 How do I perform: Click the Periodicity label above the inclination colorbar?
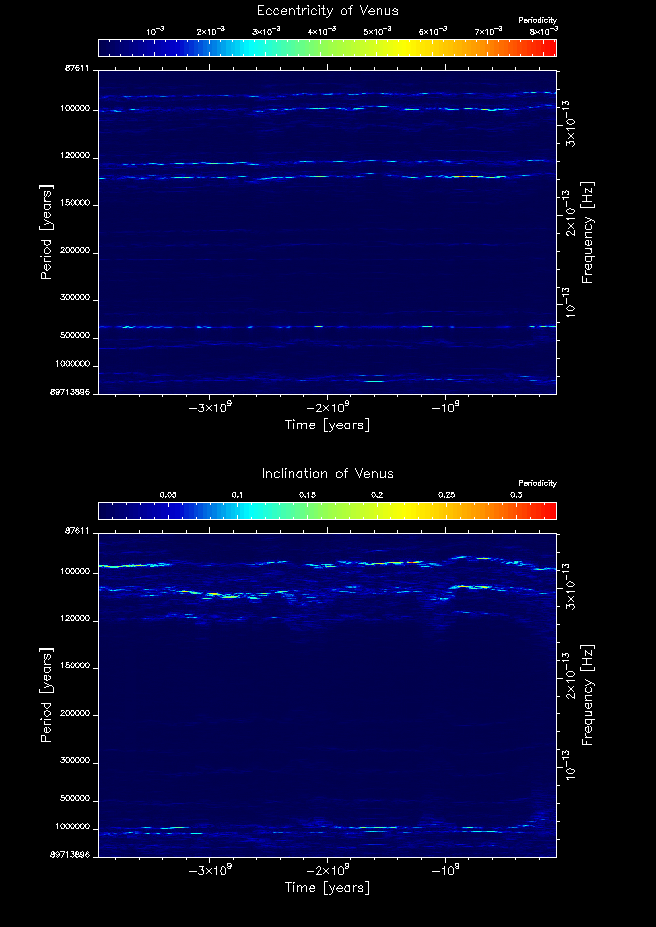[536, 484]
